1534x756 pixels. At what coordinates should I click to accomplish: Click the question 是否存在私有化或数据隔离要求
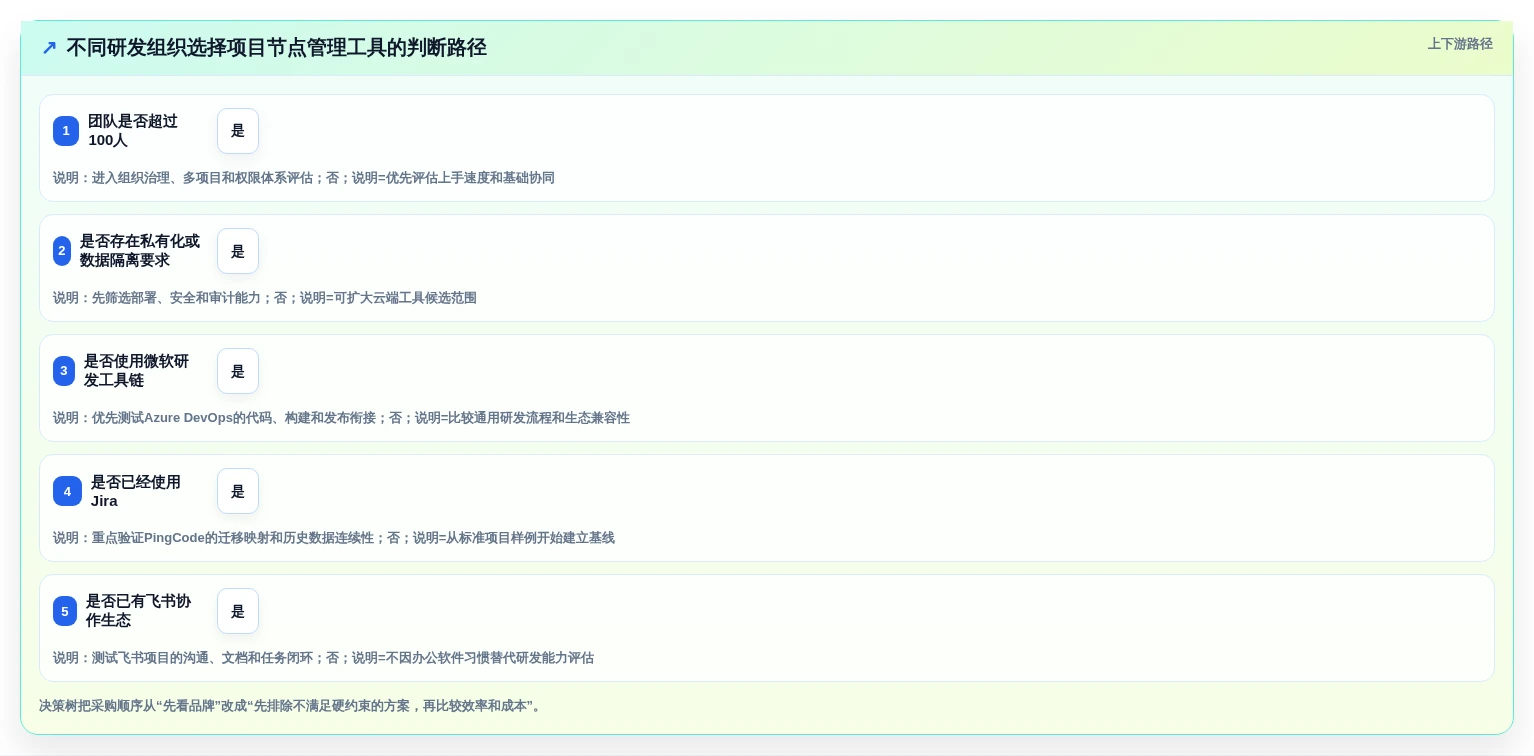pyautogui.click(x=140, y=251)
